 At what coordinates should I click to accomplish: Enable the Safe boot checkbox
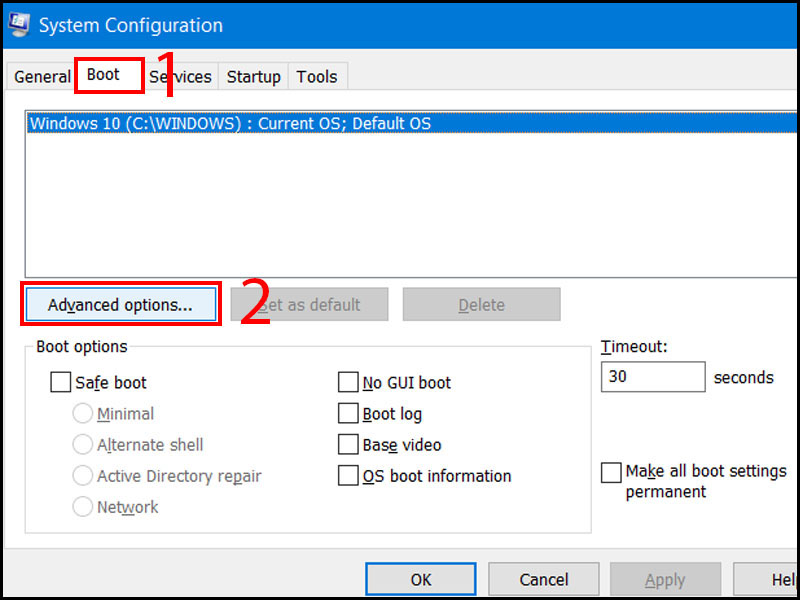(x=61, y=382)
